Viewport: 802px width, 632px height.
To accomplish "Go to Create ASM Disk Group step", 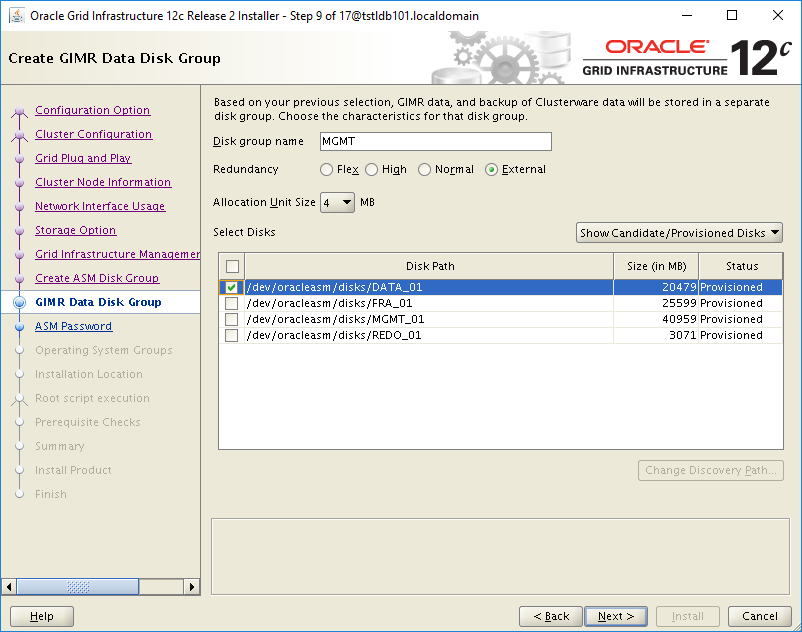I will 97,278.
